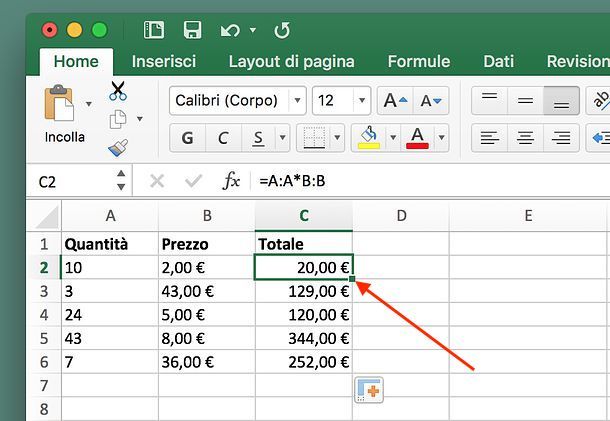This screenshot has width=610, height=421.
Task: Select column B header
Action: (207, 216)
